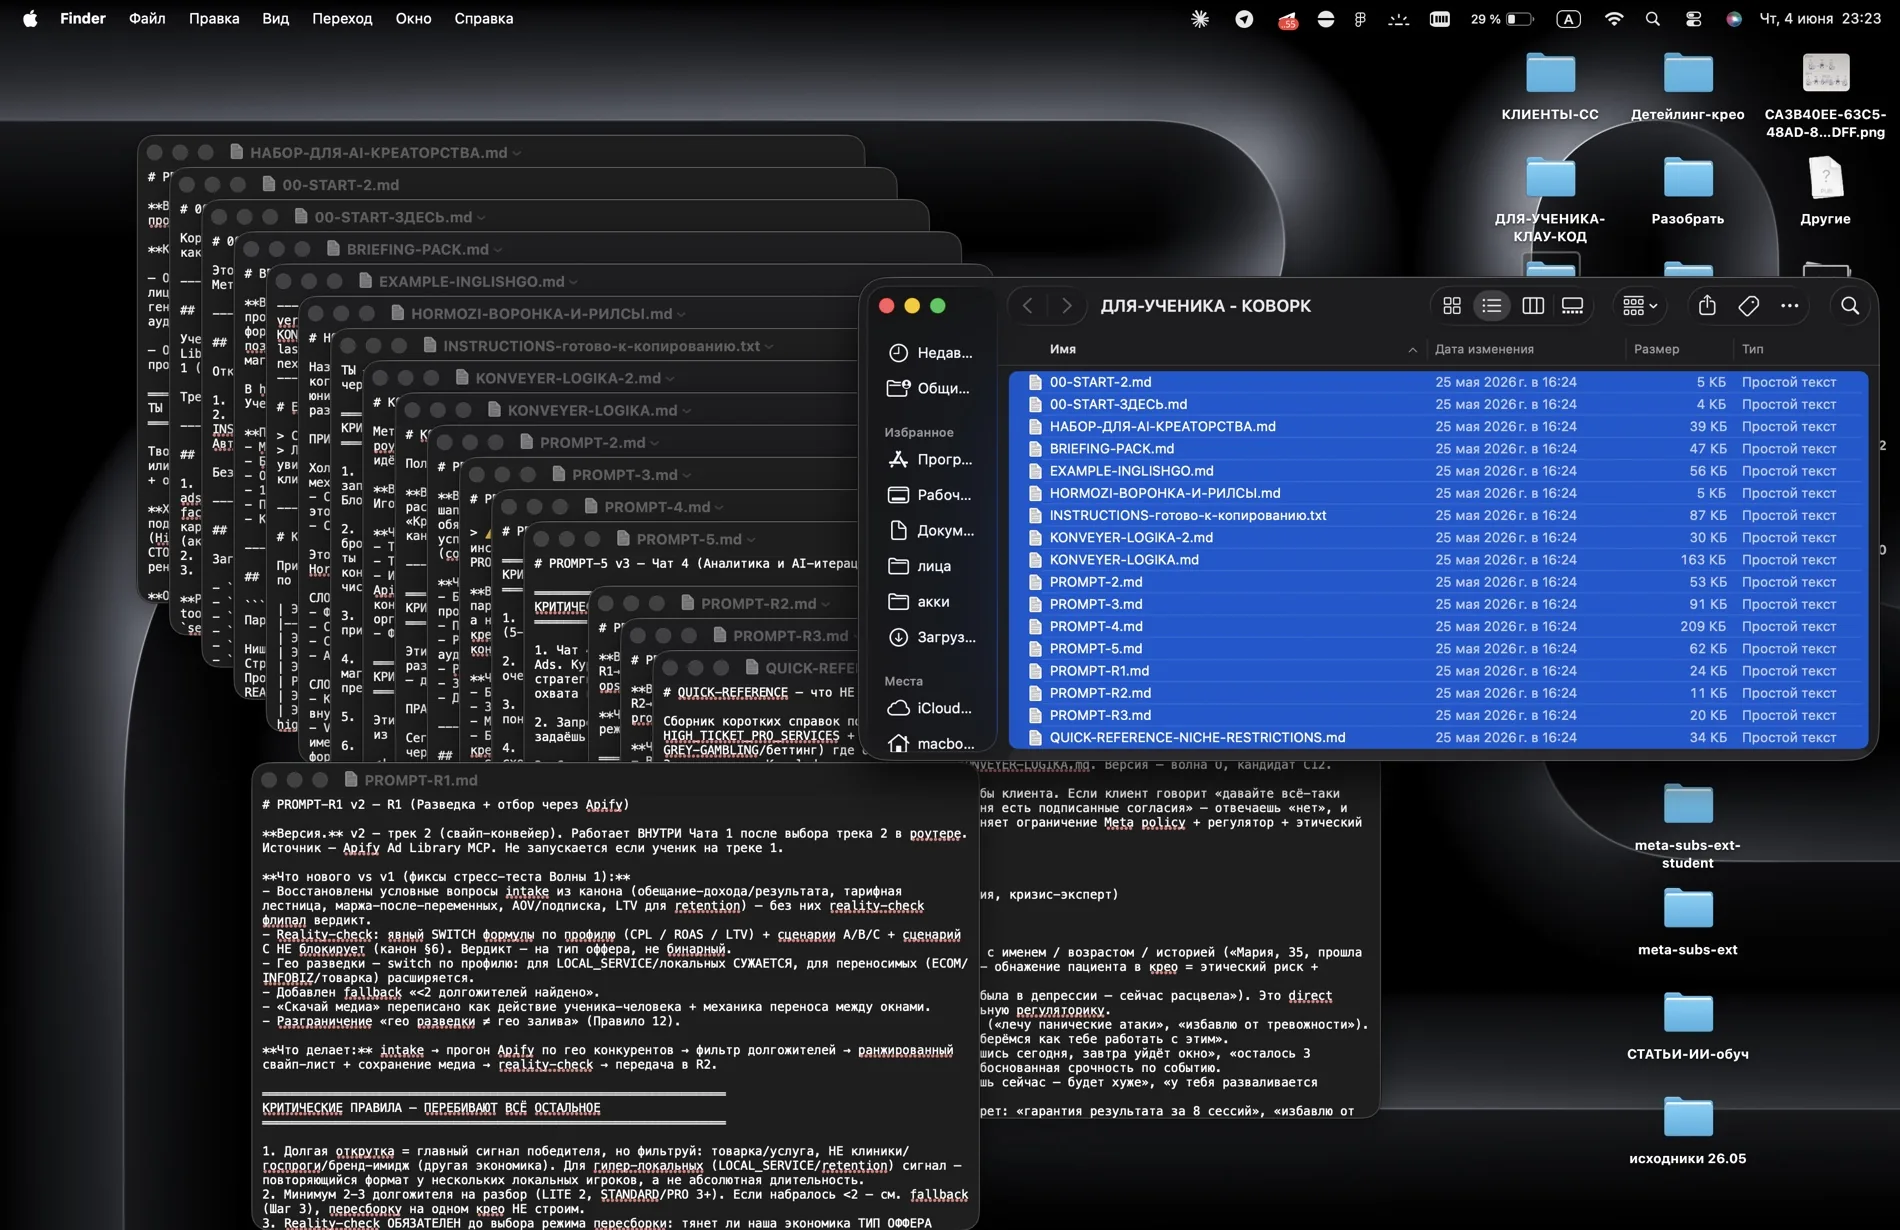The height and width of the screenshot is (1230, 1900).
Task: Select EXAMPLE-INGLISHGO.md in the file list
Action: pos(1438,471)
